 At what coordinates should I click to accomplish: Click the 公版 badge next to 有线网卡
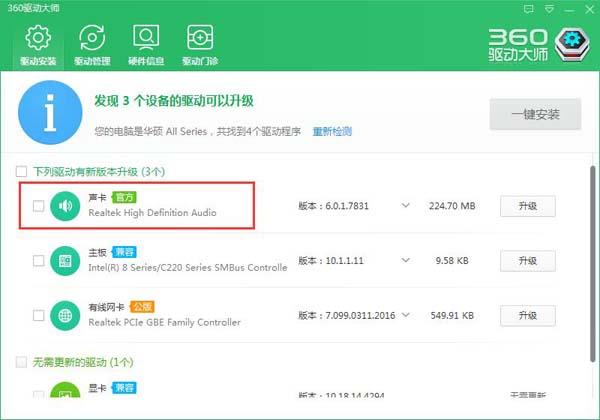point(142,307)
